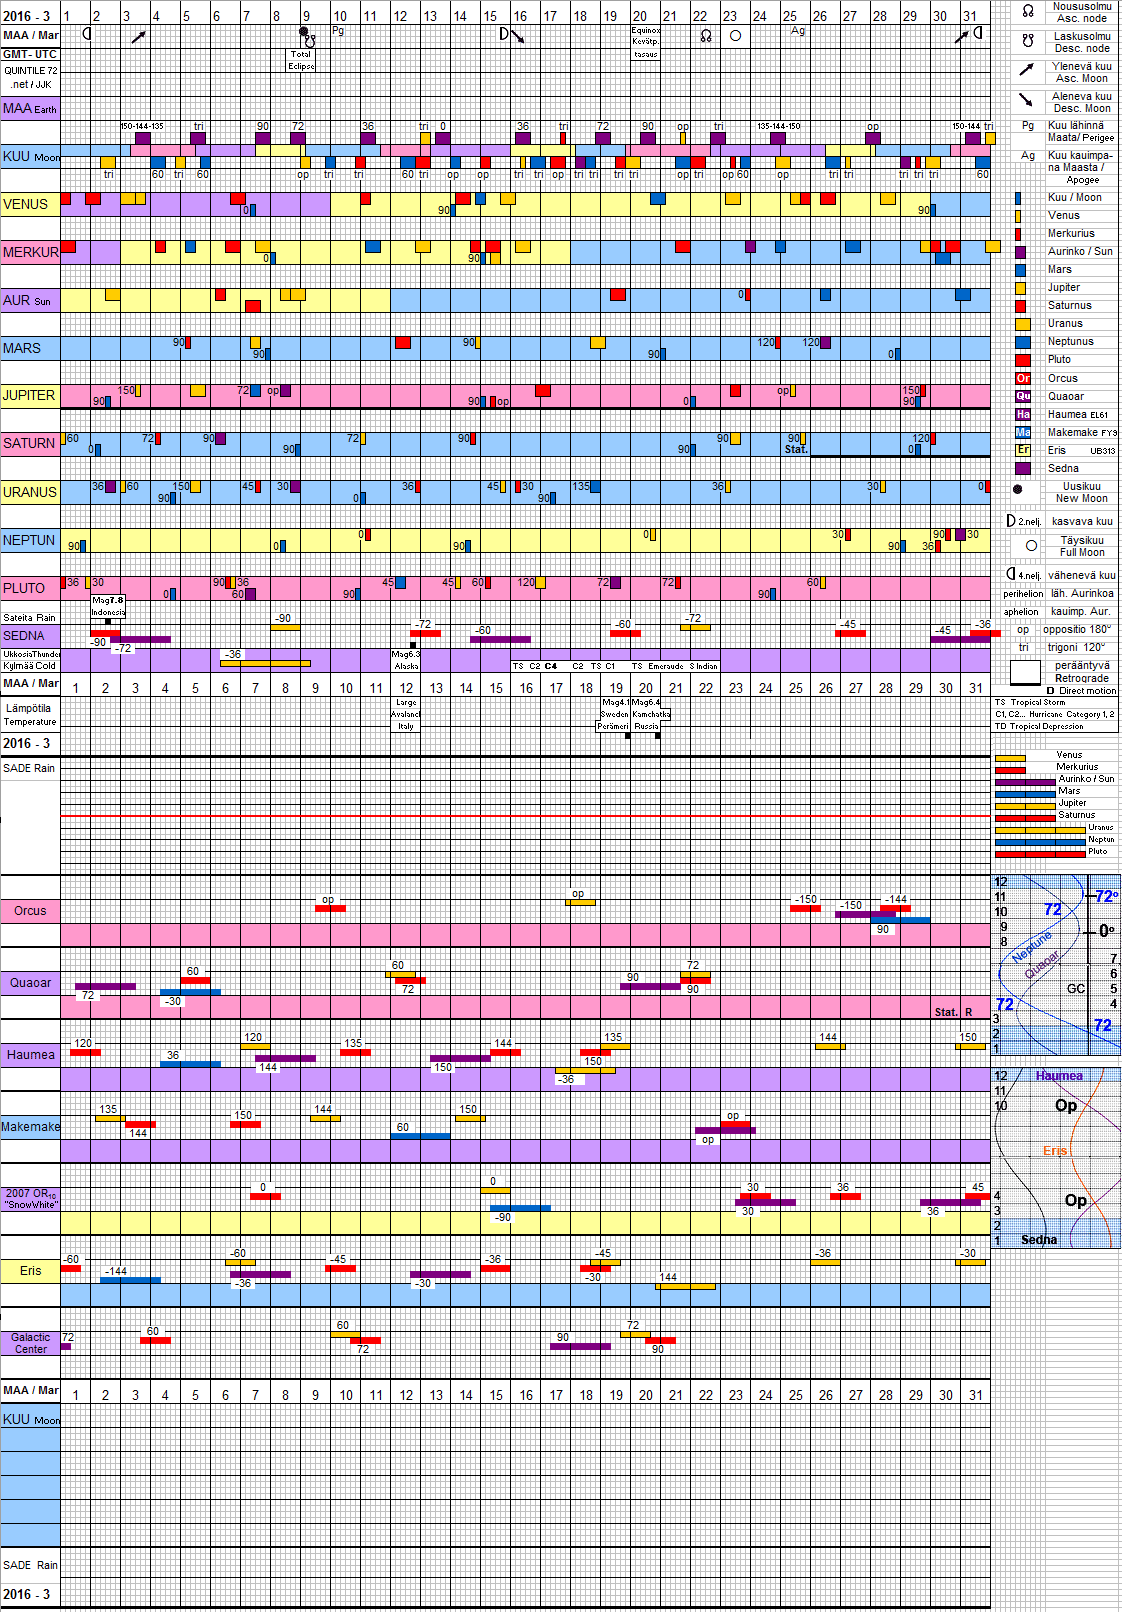
Task: Click the Total Eclipse label on March 9
Action: [x=301, y=60]
